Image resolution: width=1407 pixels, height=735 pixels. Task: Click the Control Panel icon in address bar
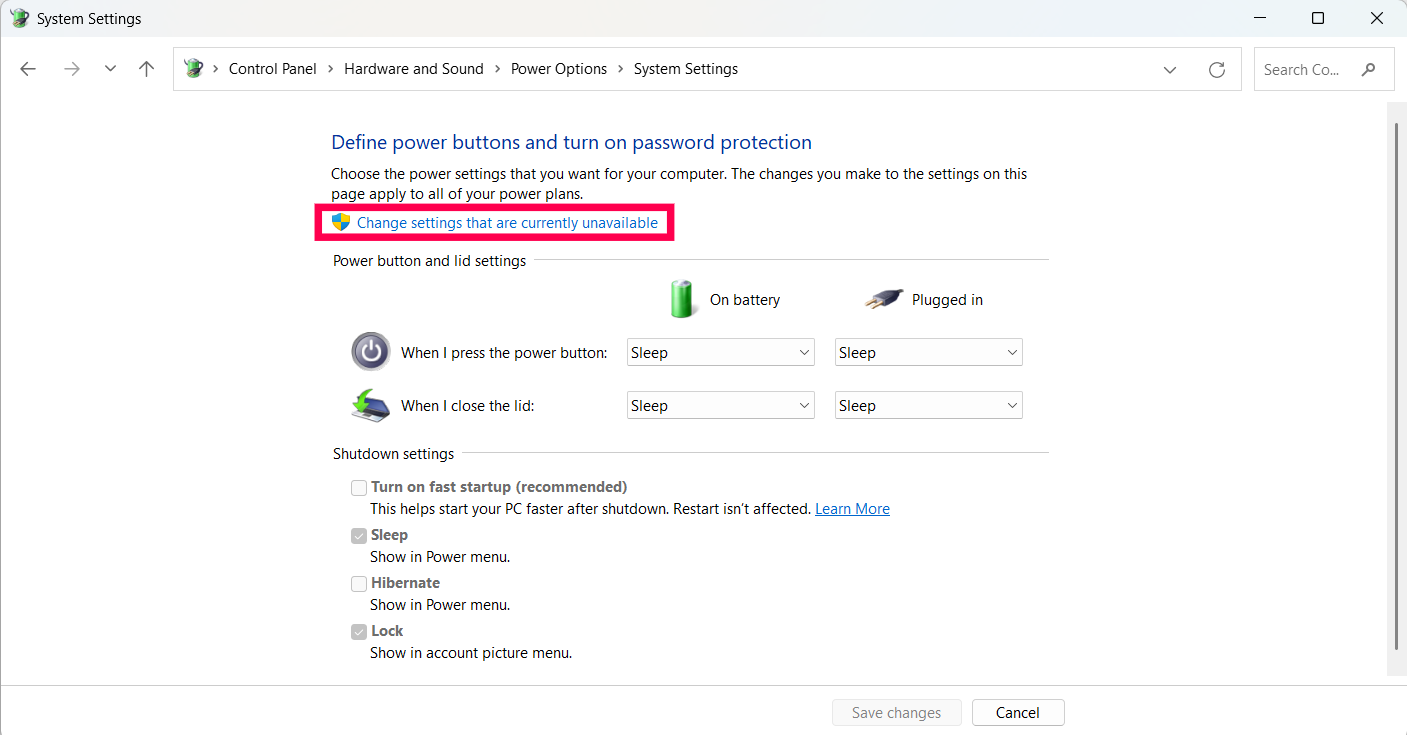pos(194,69)
